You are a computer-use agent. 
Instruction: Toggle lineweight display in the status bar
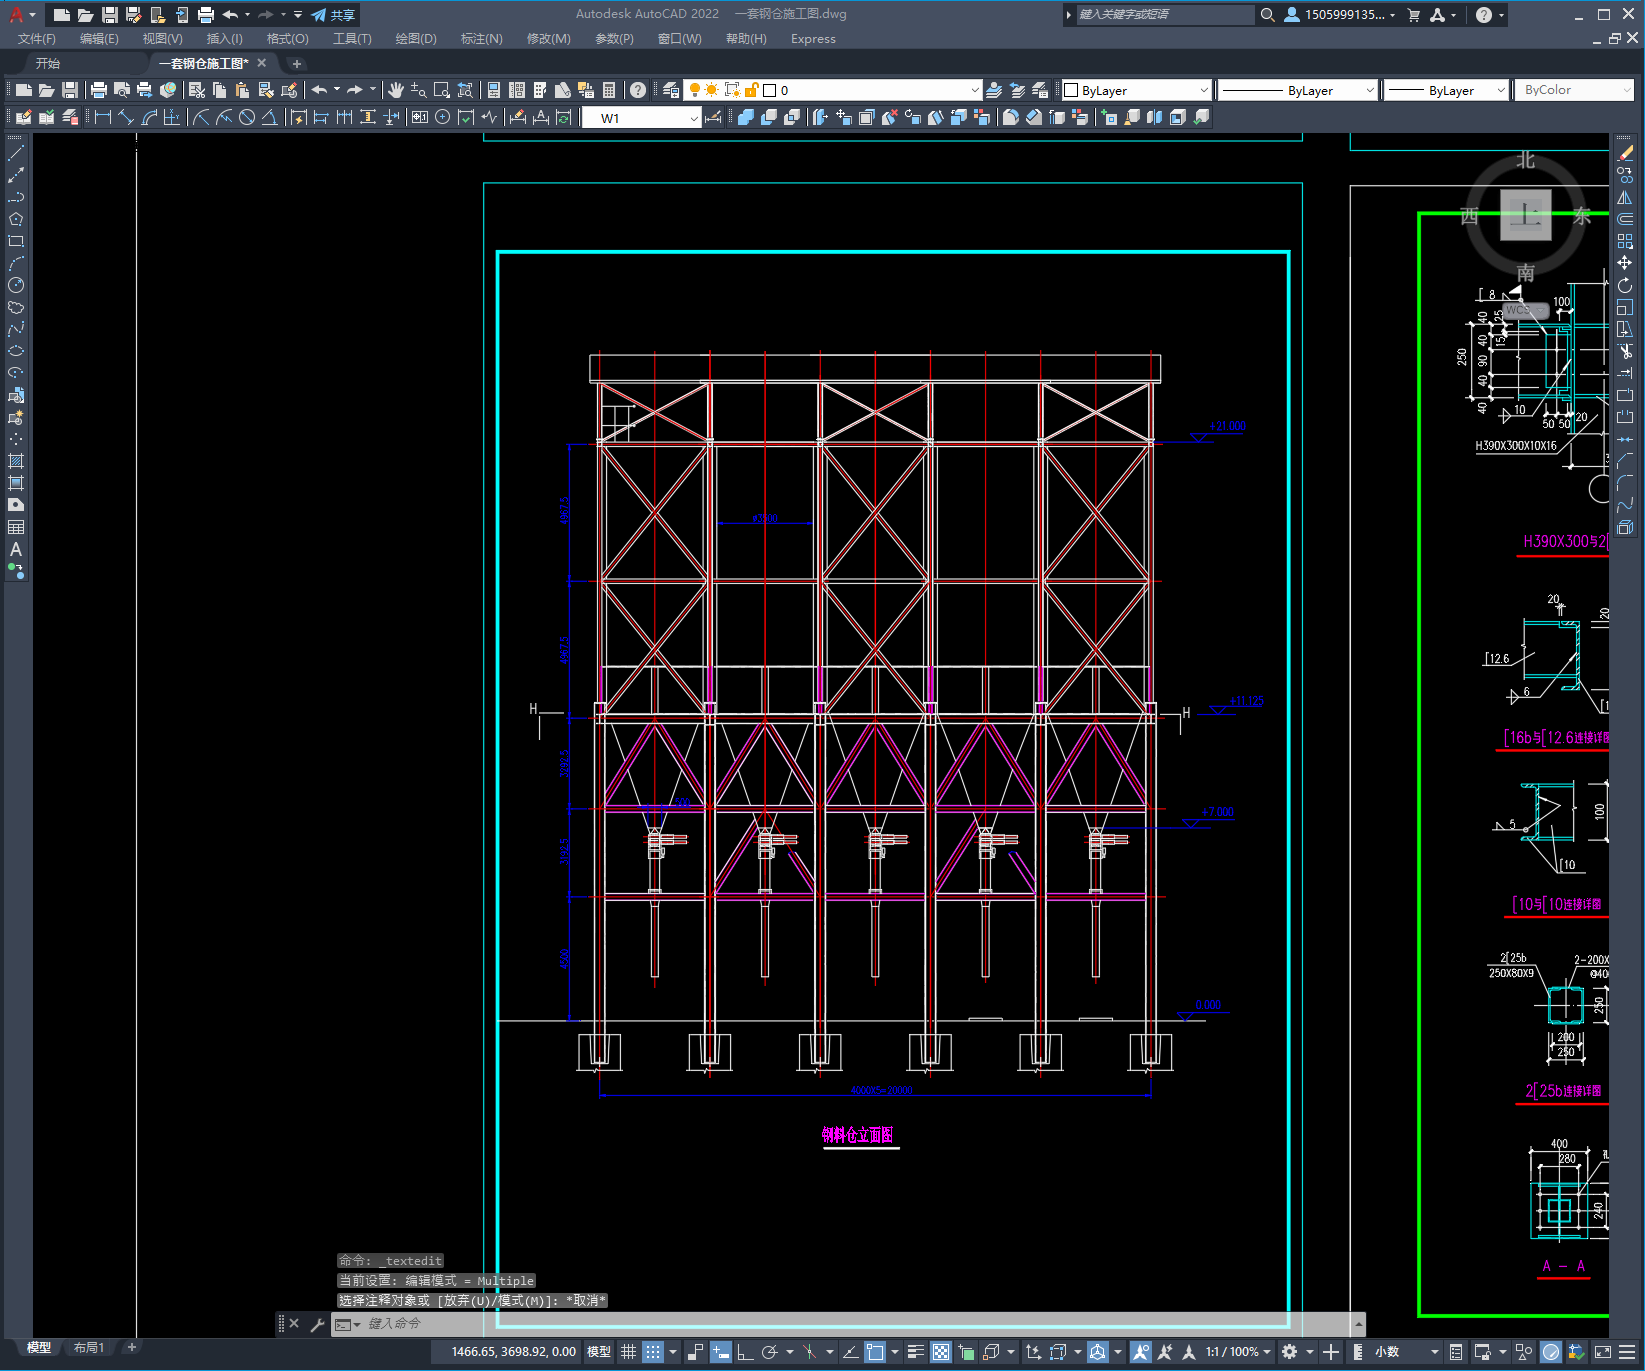916,1352
